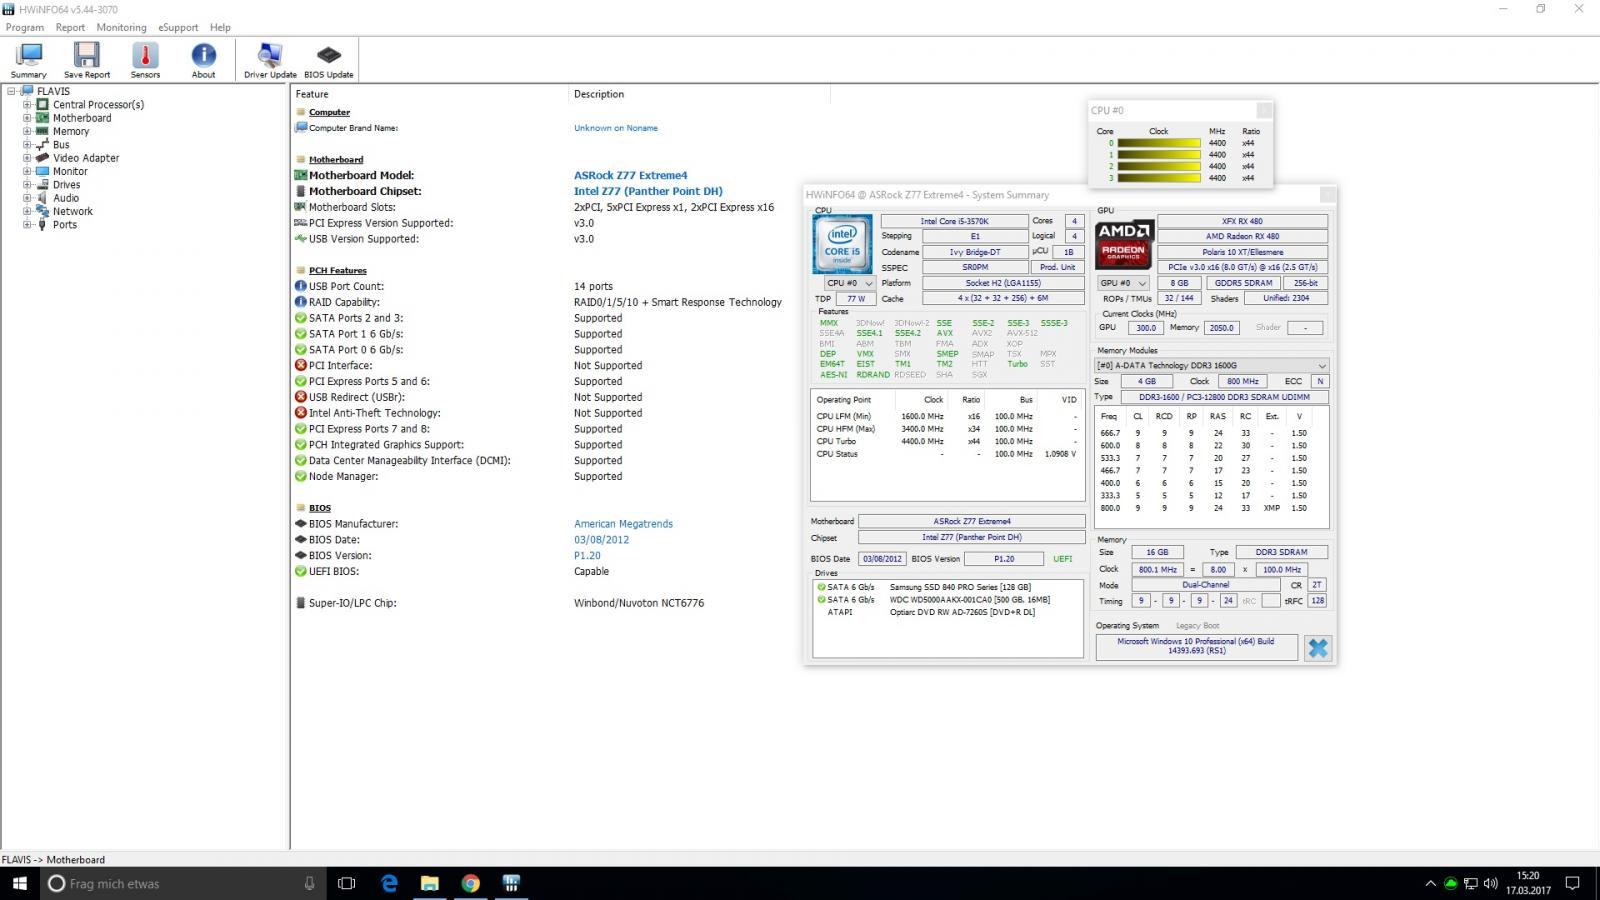Open the Monitoring menu

(121, 28)
